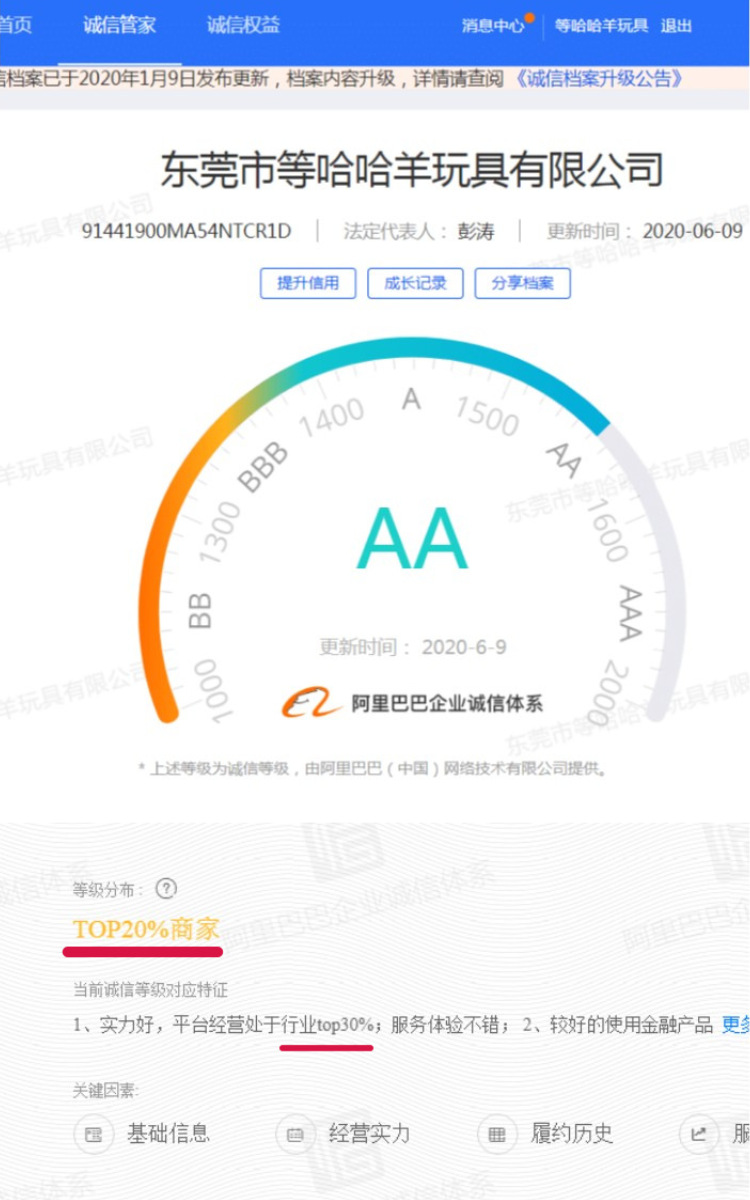Screen dimensions: 750x1200
Task: Click the AA rating in the gauge center
Action: click(x=412, y=538)
